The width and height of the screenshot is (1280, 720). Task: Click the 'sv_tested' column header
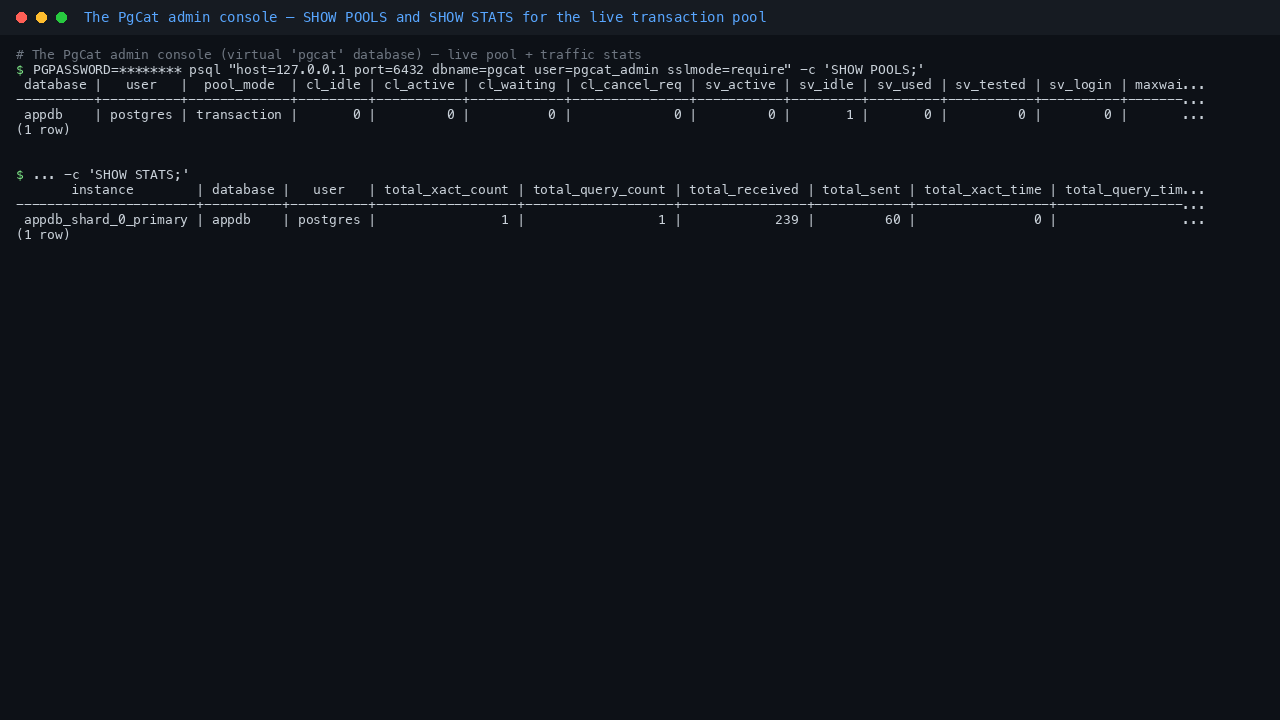point(990,84)
